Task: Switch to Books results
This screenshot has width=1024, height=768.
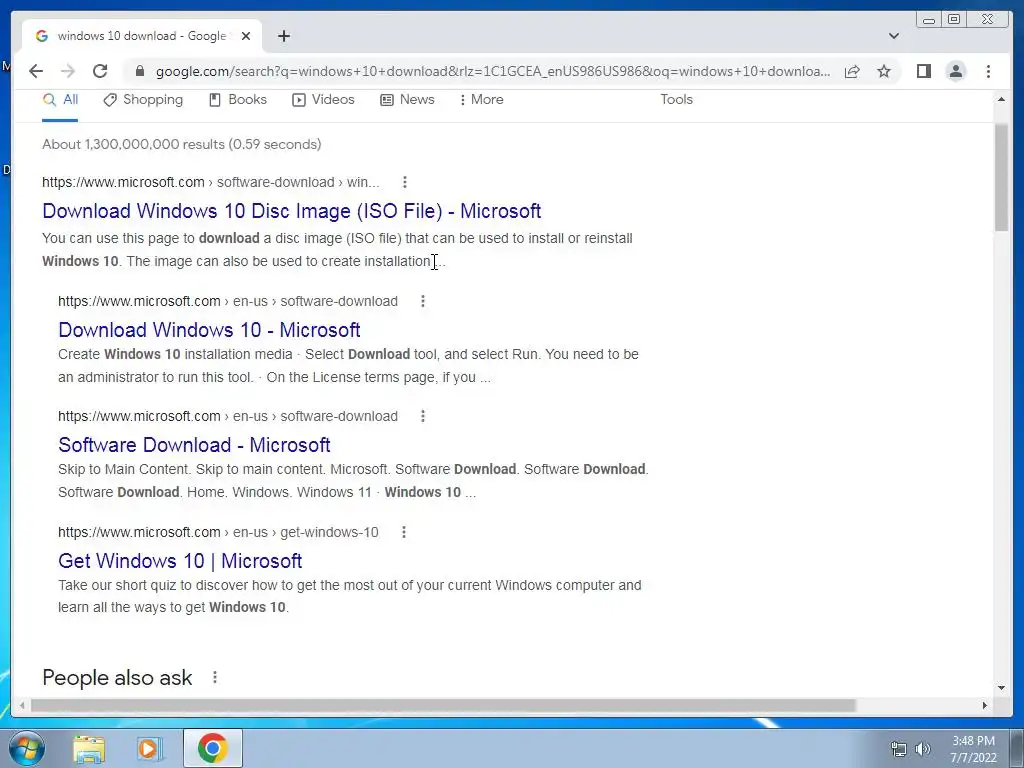Action: (238, 100)
